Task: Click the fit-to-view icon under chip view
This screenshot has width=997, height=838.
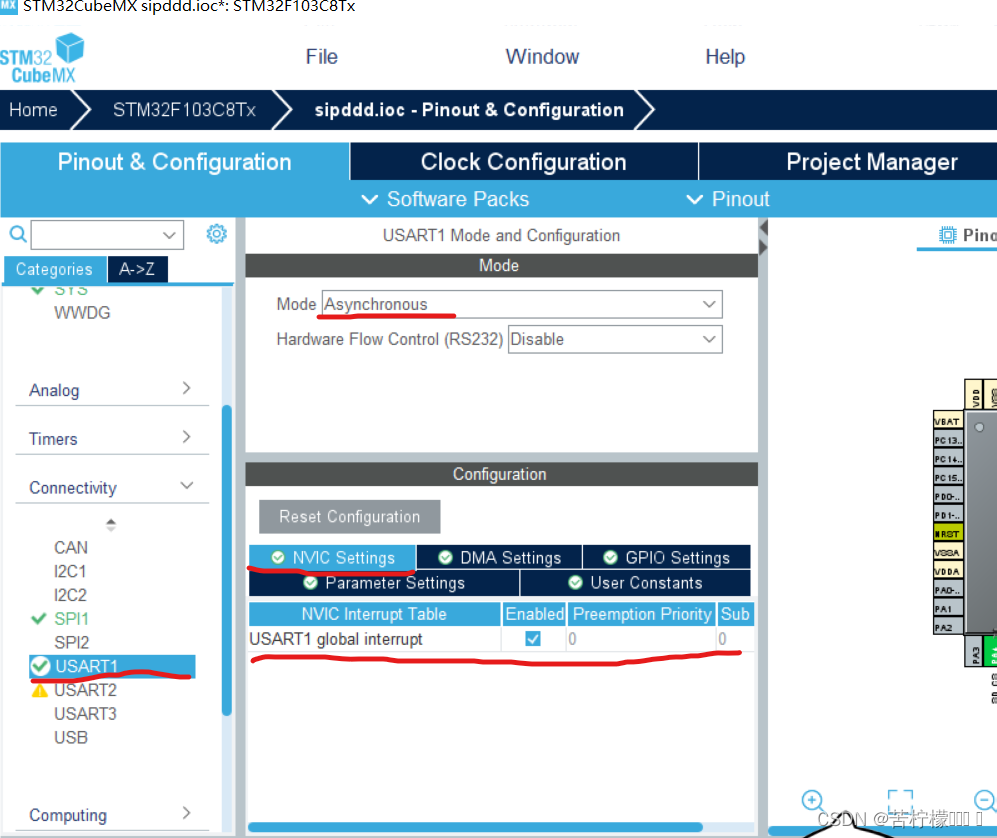Action: coord(900,800)
